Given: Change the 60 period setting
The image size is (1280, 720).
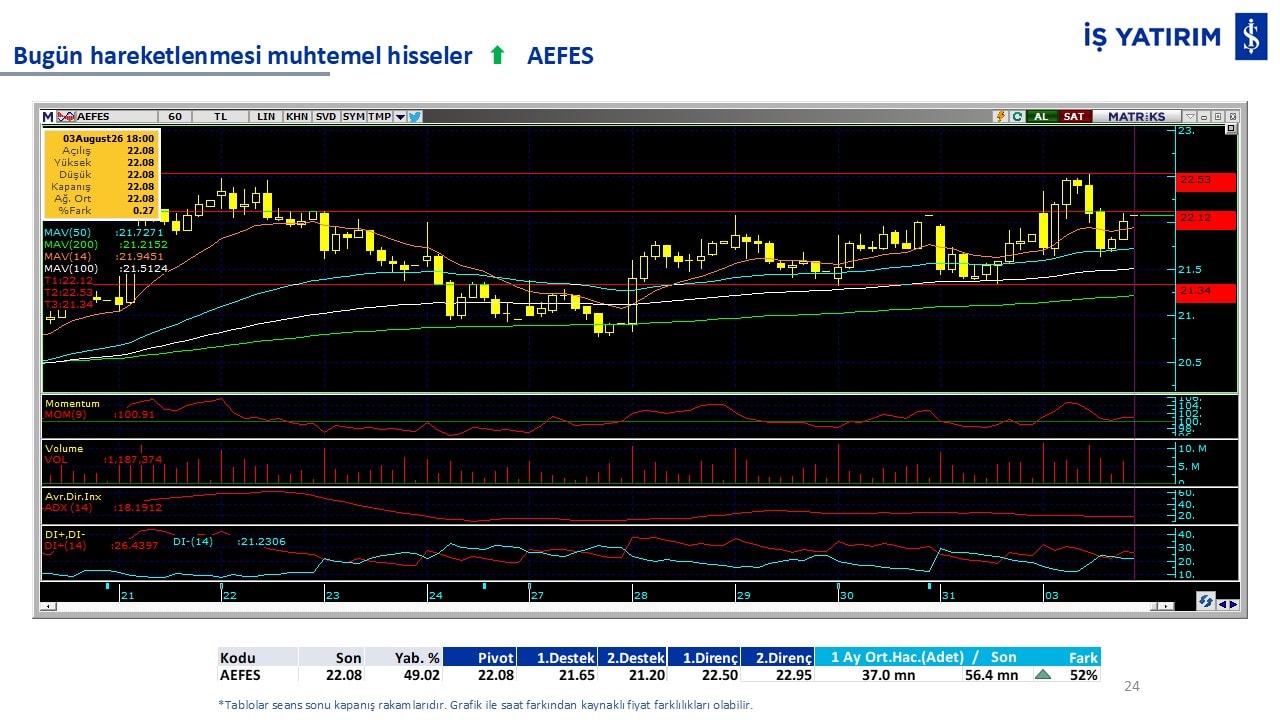Looking at the screenshot, I should 175,116.
